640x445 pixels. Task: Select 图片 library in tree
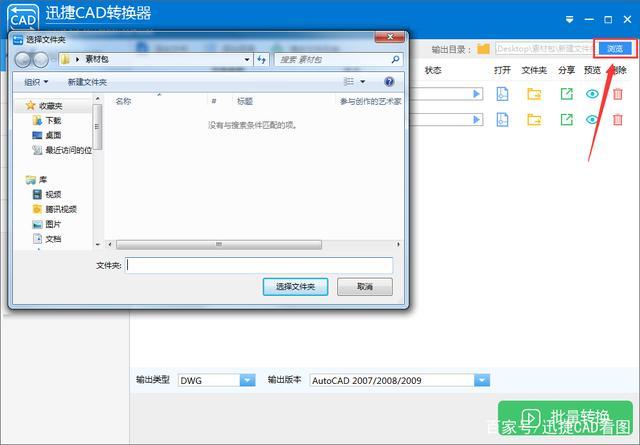coord(47,224)
